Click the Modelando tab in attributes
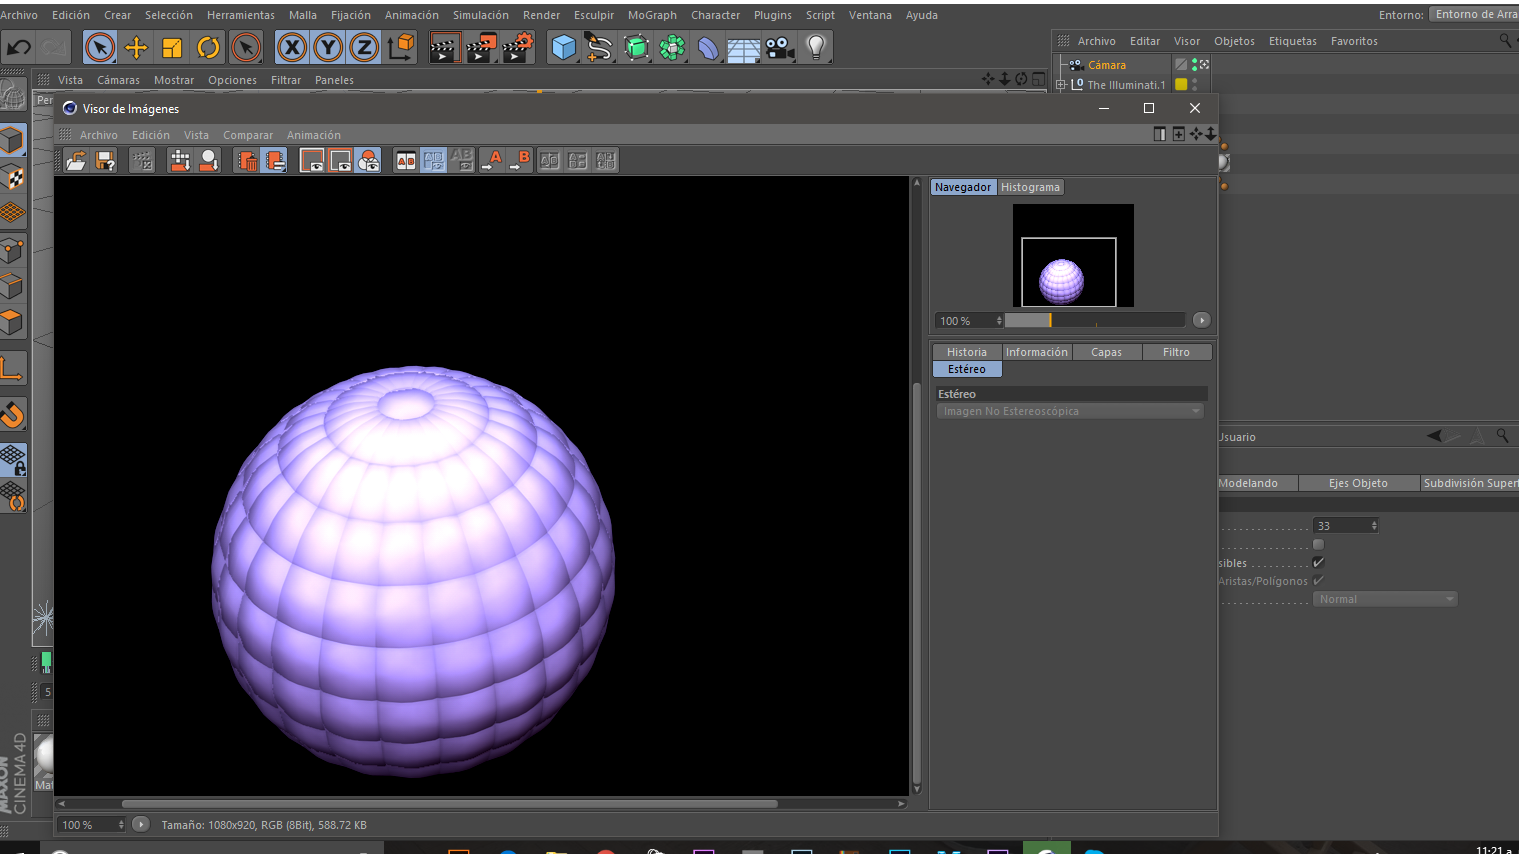 click(x=1257, y=483)
